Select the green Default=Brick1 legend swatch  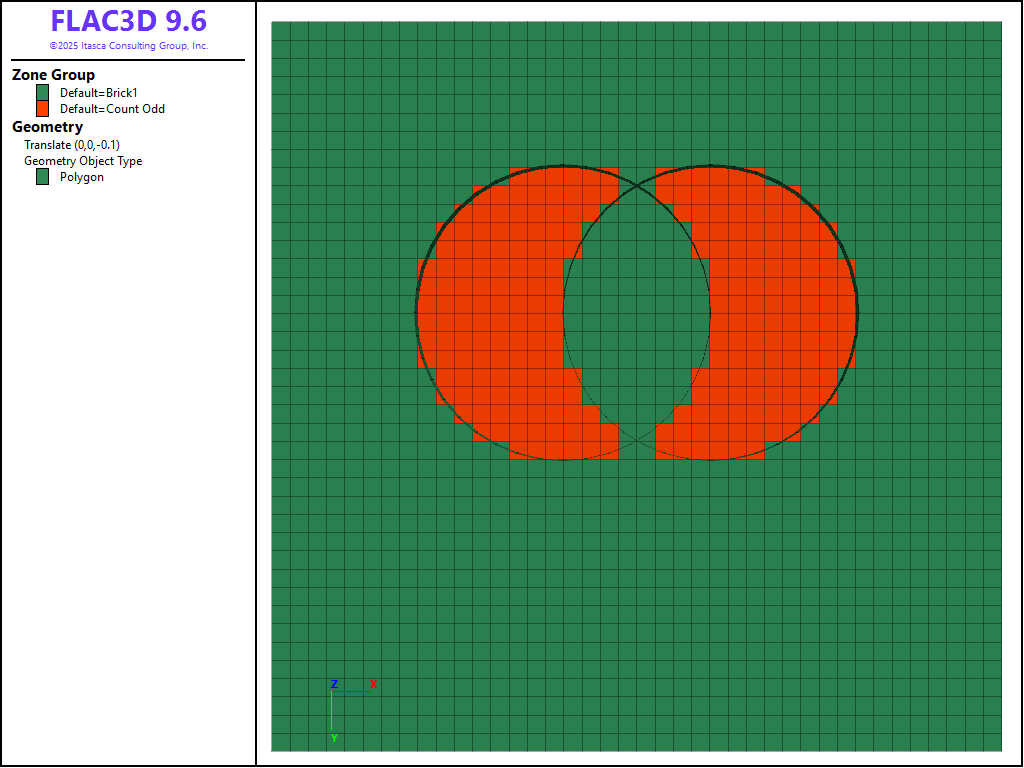pyautogui.click(x=43, y=93)
